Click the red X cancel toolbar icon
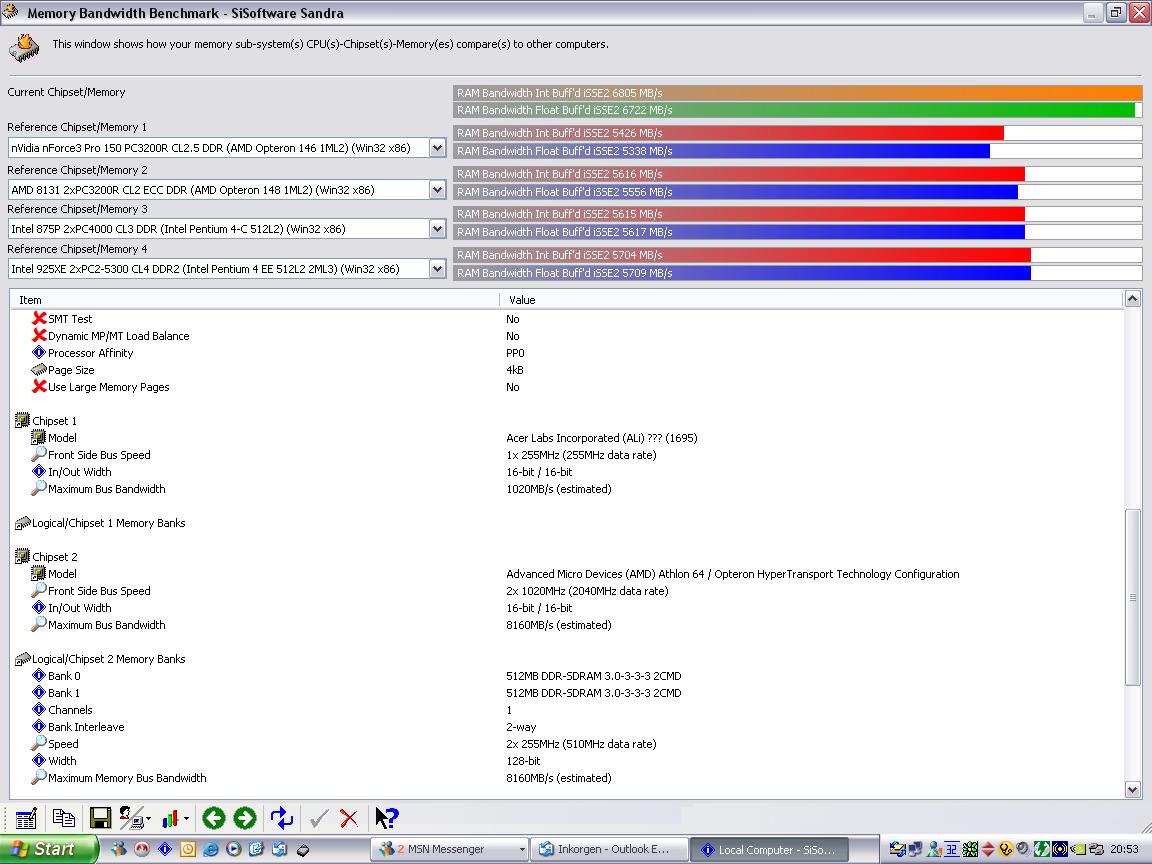 point(349,818)
